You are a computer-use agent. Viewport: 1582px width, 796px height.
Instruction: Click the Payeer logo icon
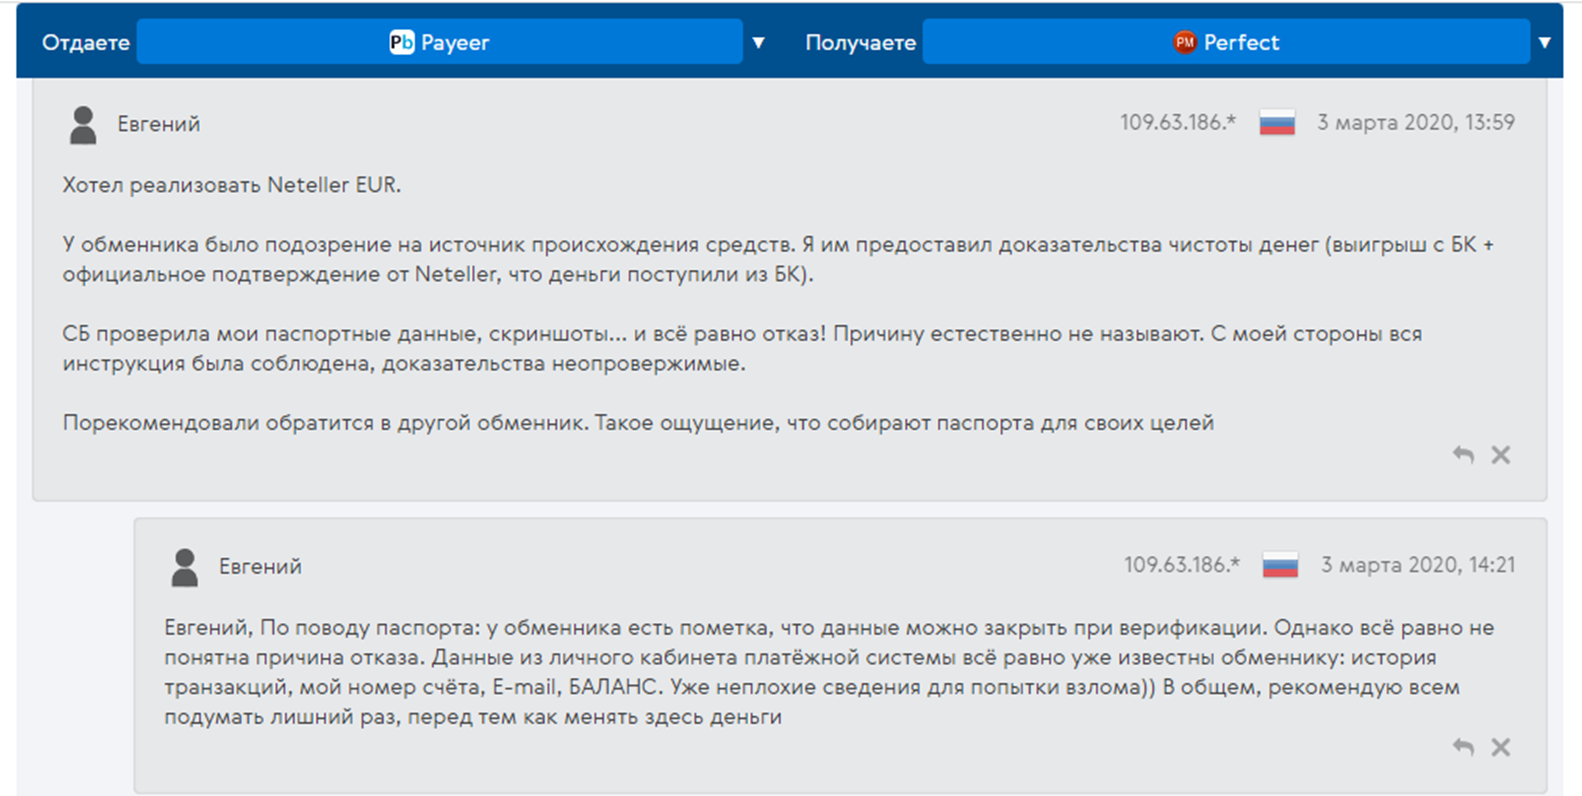click(401, 42)
